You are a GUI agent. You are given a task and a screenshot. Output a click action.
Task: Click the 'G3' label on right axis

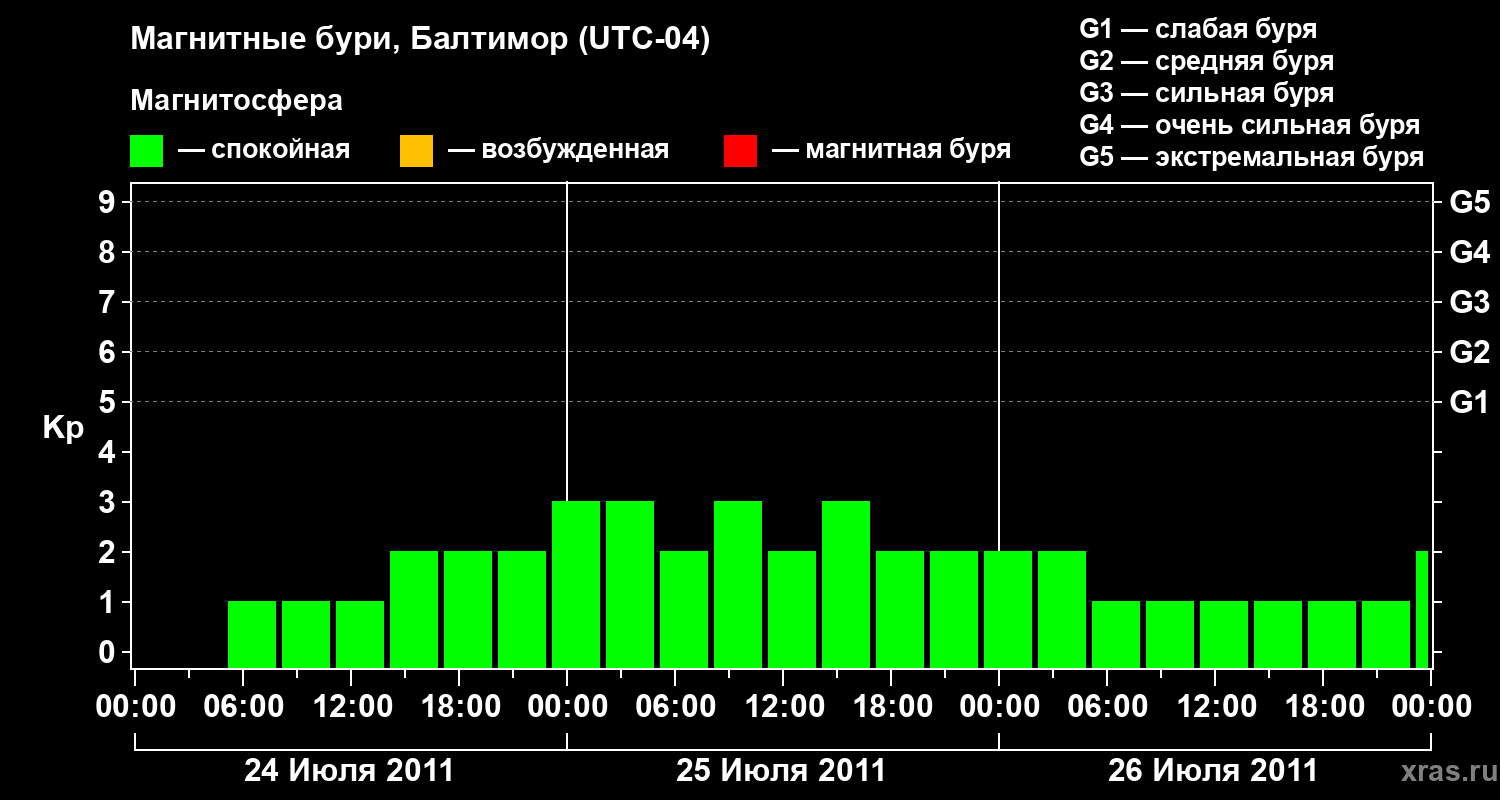pyautogui.click(x=1469, y=302)
